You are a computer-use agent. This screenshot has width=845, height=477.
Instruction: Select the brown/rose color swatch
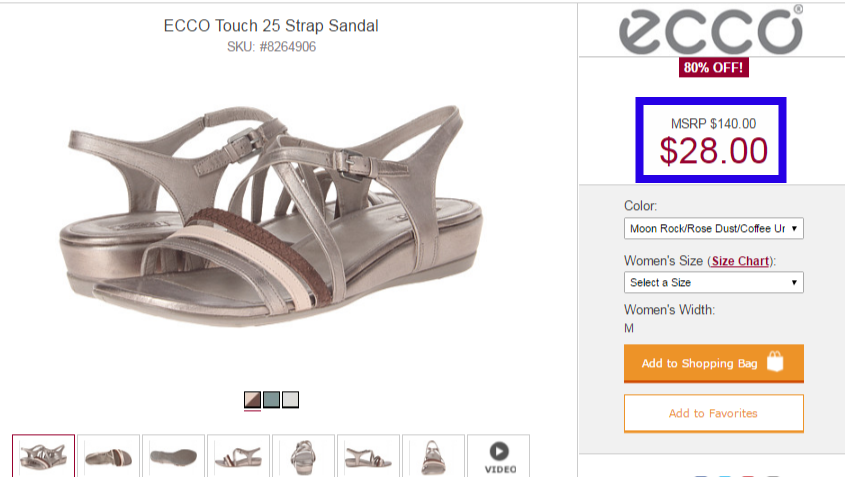[x=253, y=400]
